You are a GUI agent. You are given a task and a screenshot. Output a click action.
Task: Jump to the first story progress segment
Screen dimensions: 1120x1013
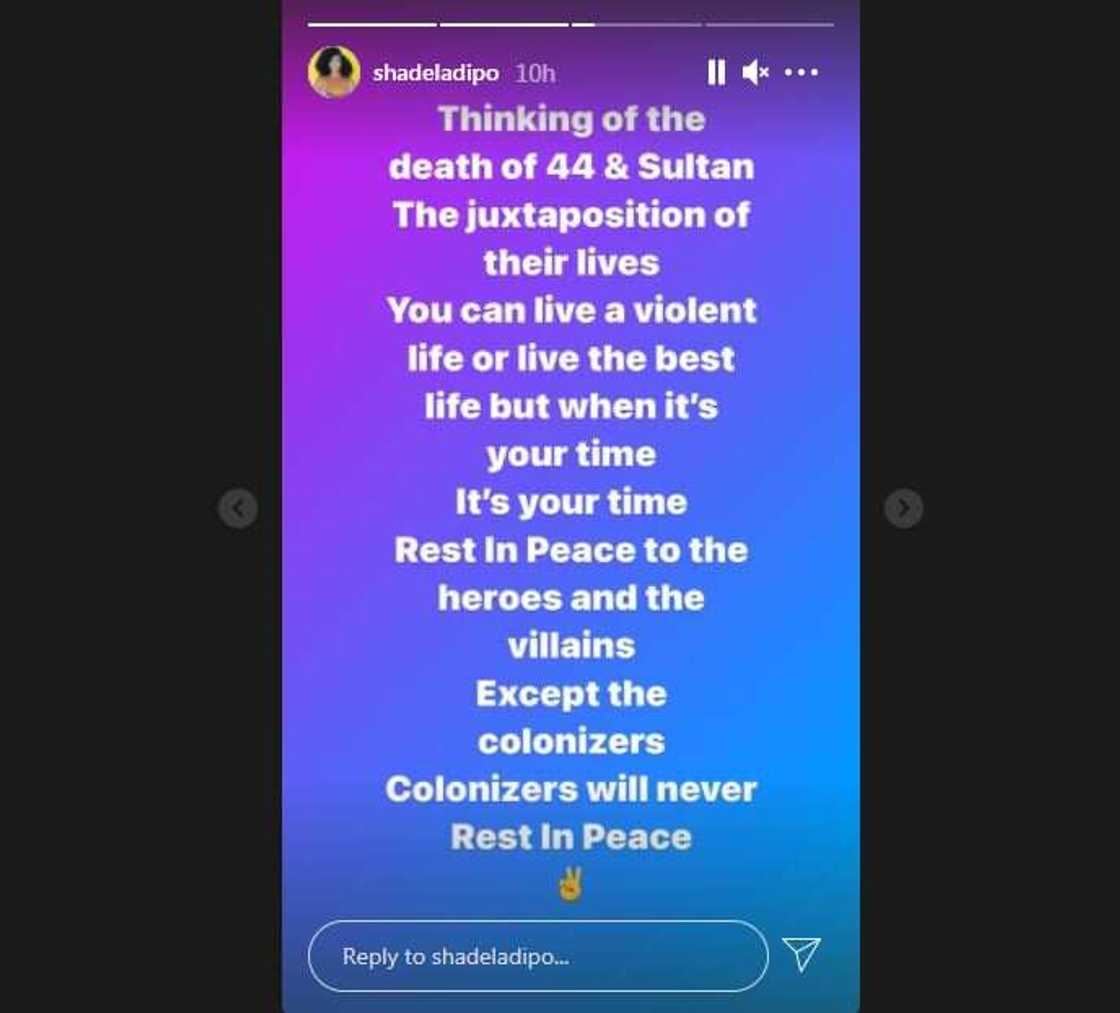[371, 24]
